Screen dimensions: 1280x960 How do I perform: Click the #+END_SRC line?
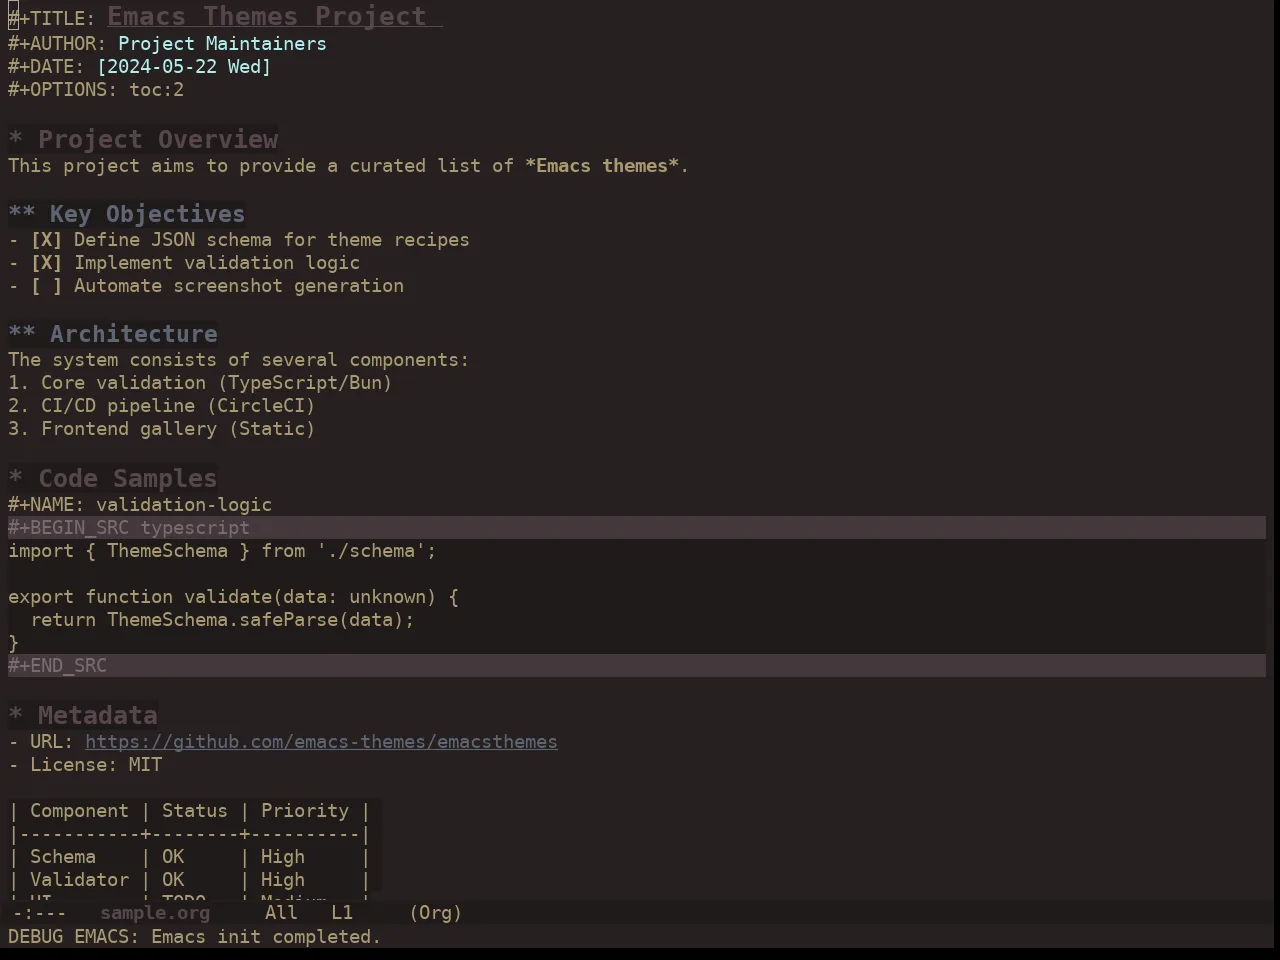click(637, 666)
